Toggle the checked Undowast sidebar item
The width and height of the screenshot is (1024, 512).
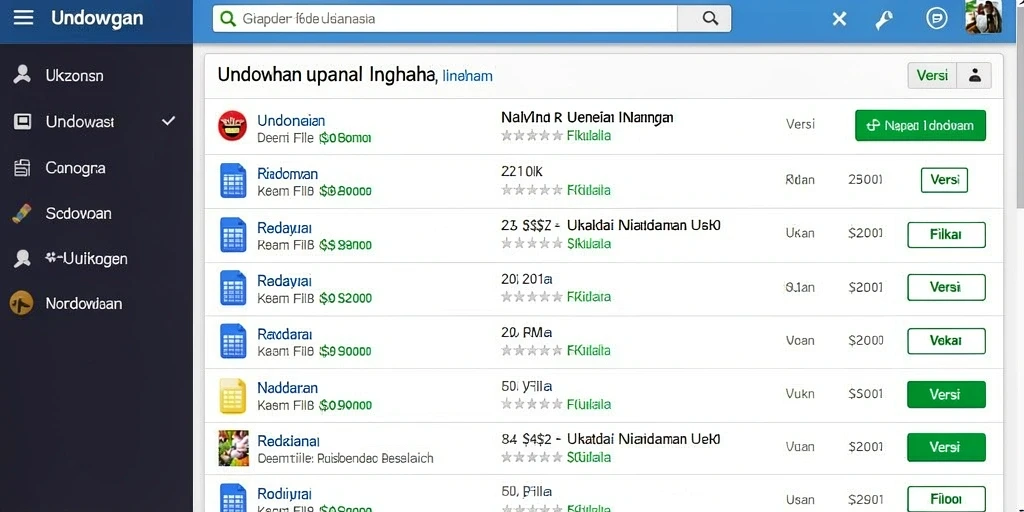(x=96, y=121)
